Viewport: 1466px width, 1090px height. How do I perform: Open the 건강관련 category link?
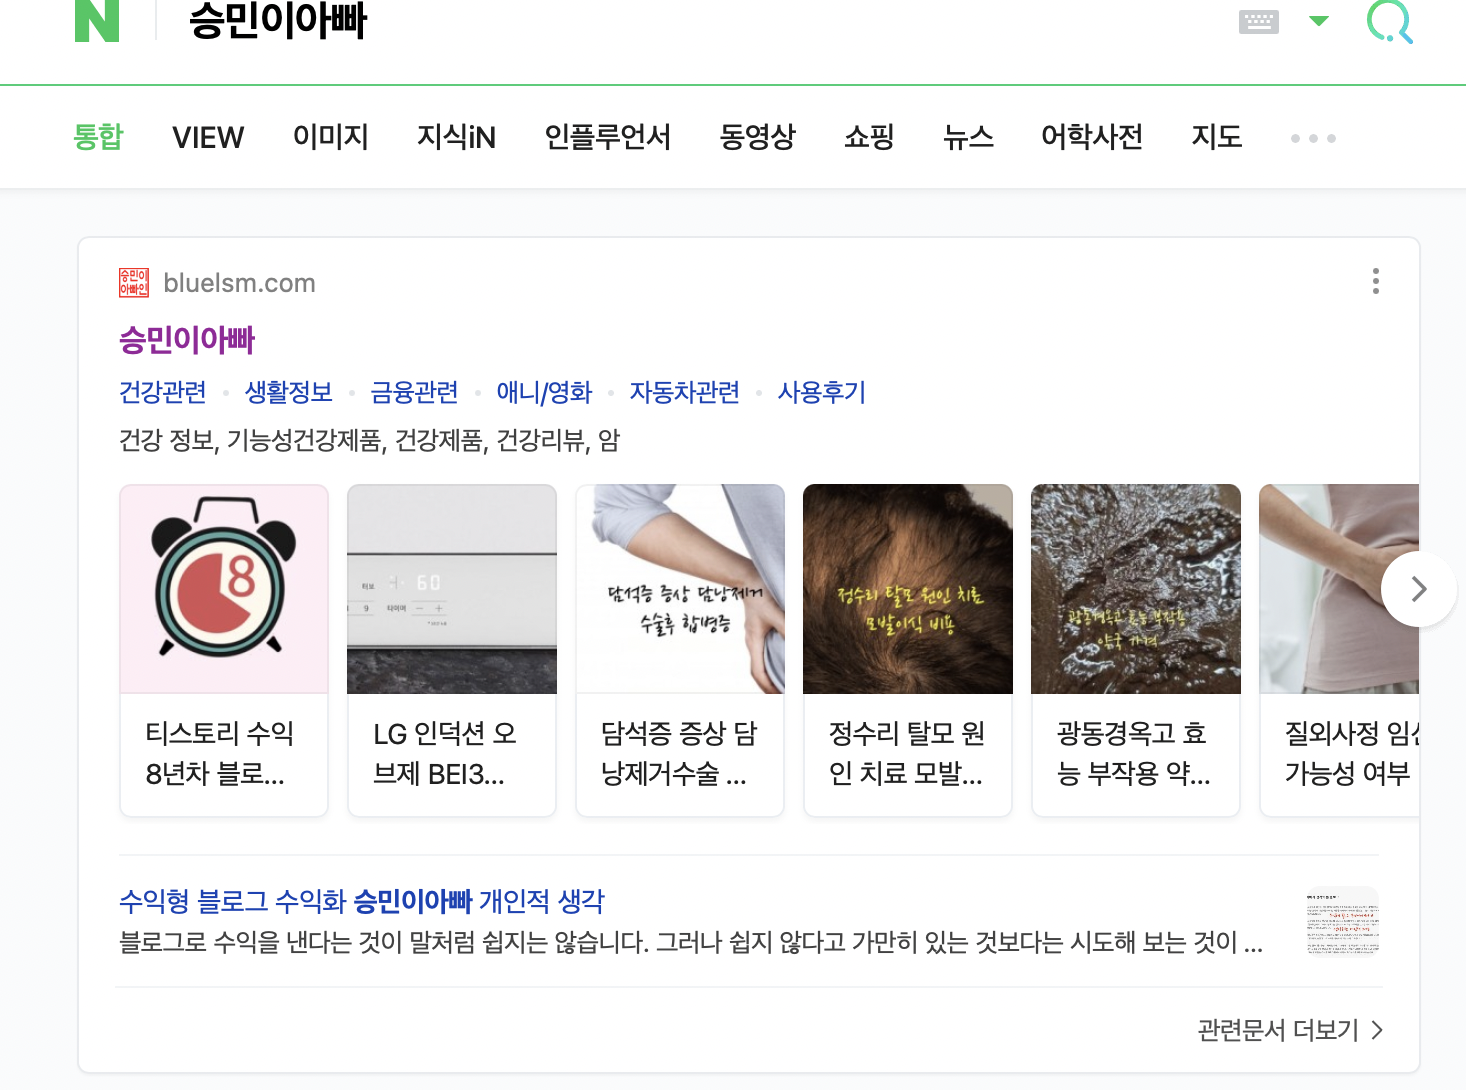[x=162, y=392]
